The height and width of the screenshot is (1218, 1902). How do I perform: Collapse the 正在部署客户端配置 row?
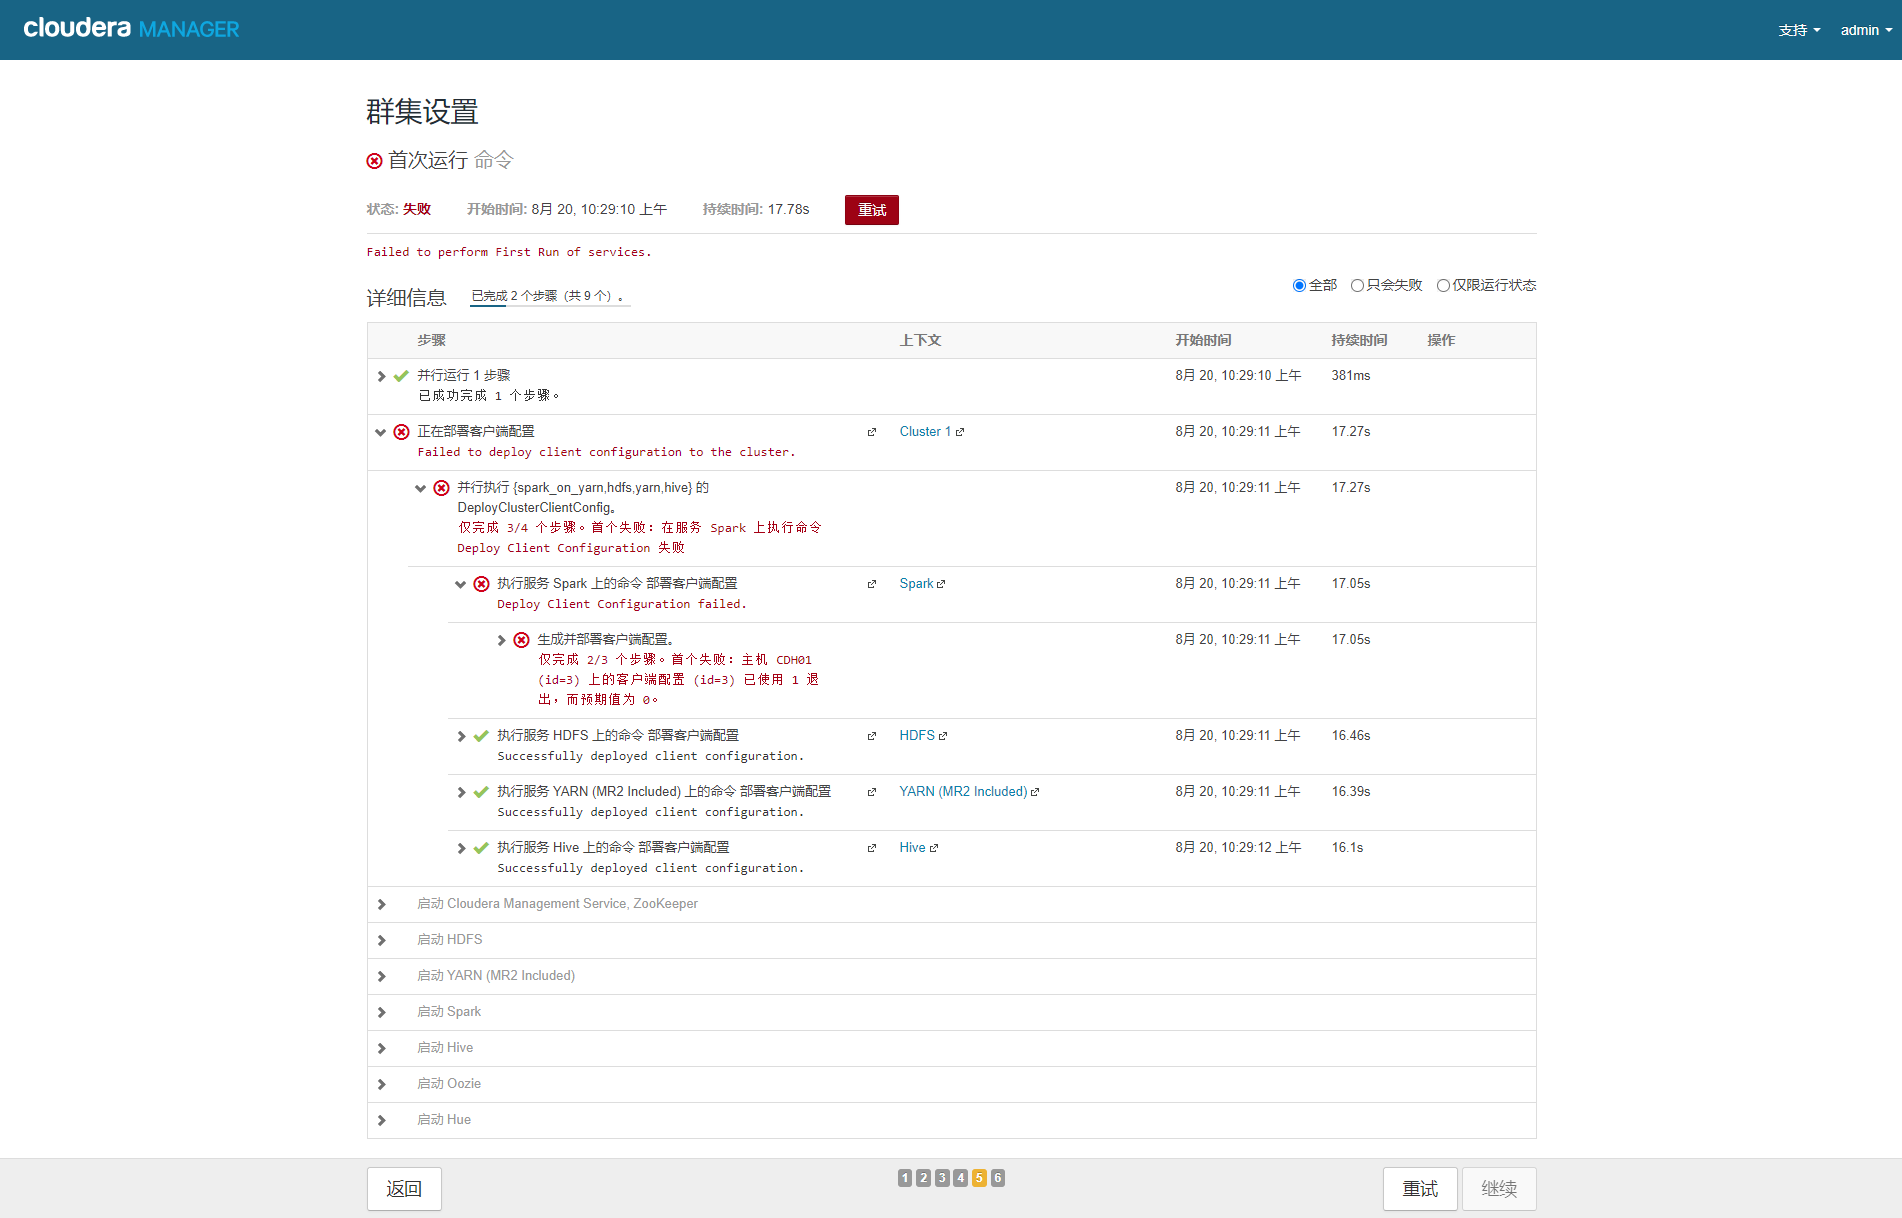381,432
